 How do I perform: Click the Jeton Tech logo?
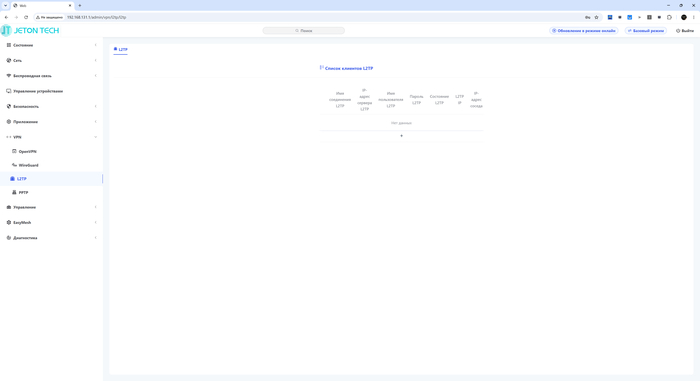30,30
